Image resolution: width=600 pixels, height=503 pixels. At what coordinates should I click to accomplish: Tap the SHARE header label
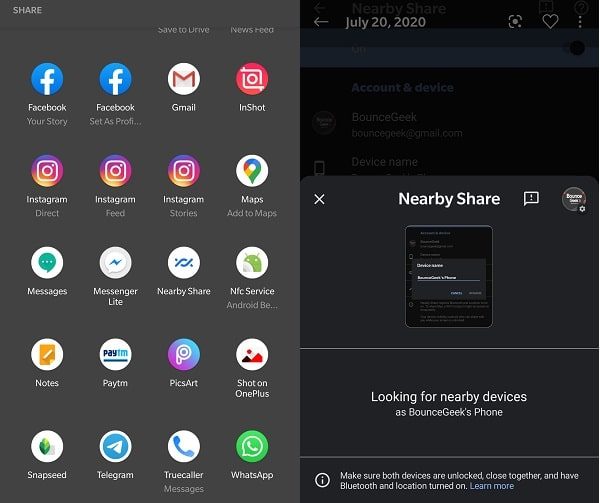[x=27, y=10]
